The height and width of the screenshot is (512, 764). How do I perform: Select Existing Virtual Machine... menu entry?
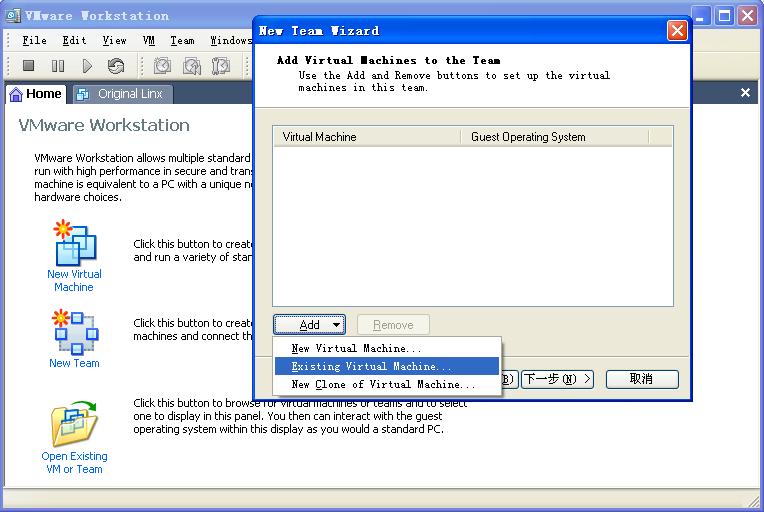(371, 366)
